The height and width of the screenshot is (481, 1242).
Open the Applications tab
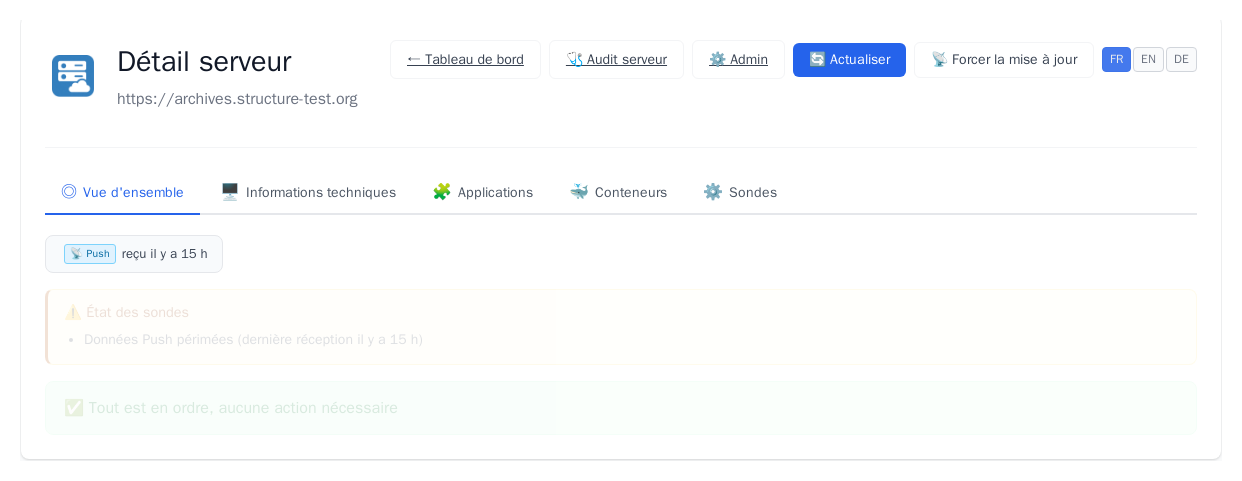pos(482,192)
